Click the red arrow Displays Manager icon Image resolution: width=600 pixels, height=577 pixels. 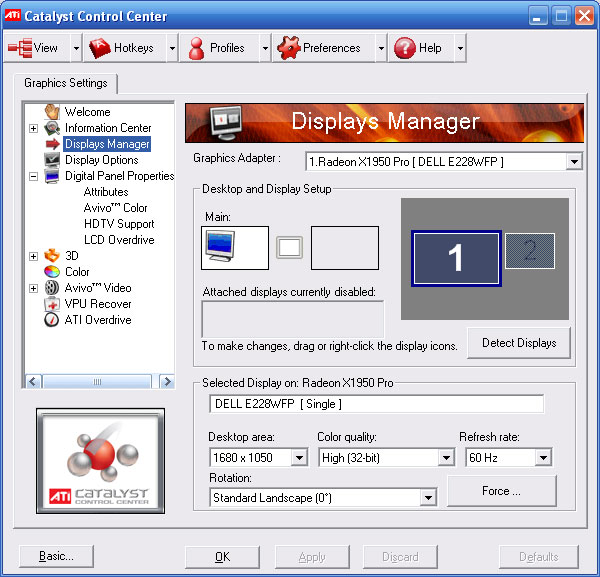point(52,144)
